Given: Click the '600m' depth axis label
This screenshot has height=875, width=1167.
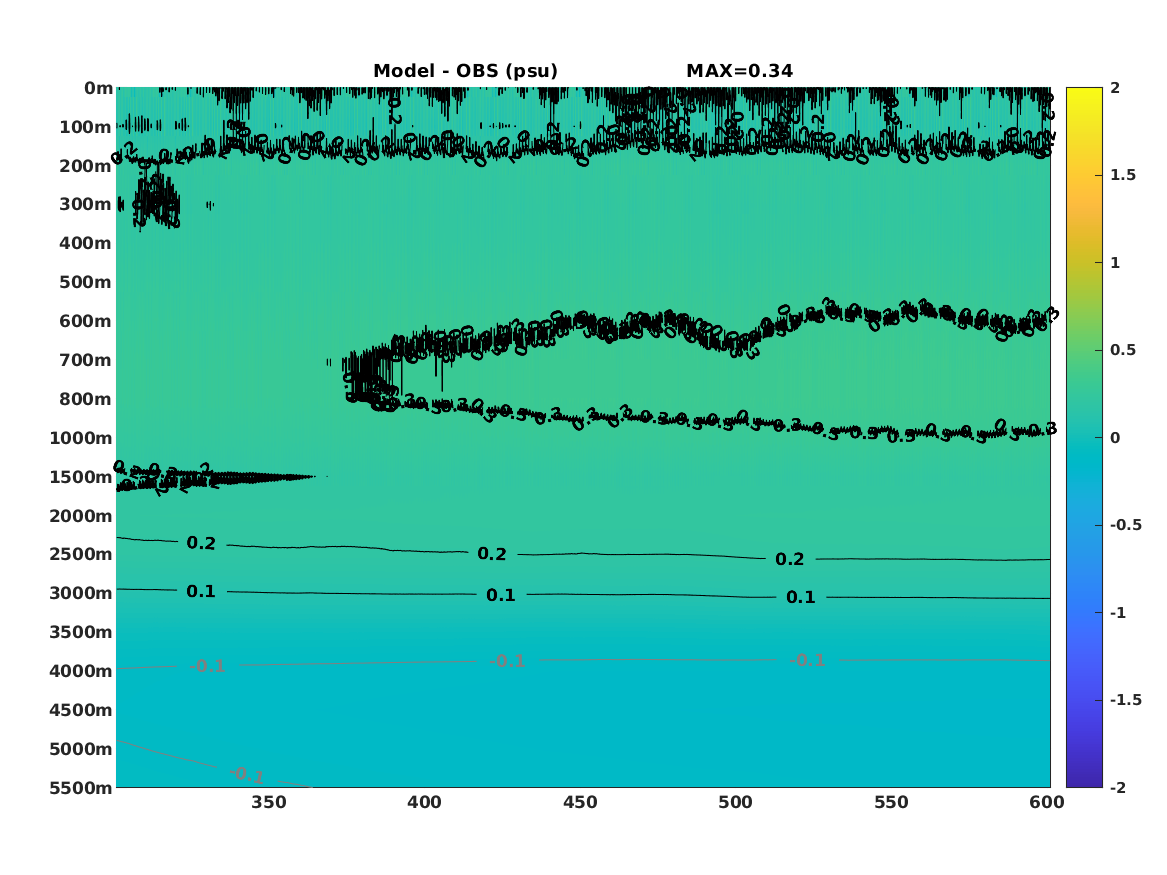Looking at the screenshot, I should pyautogui.click(x=86, y=321).
